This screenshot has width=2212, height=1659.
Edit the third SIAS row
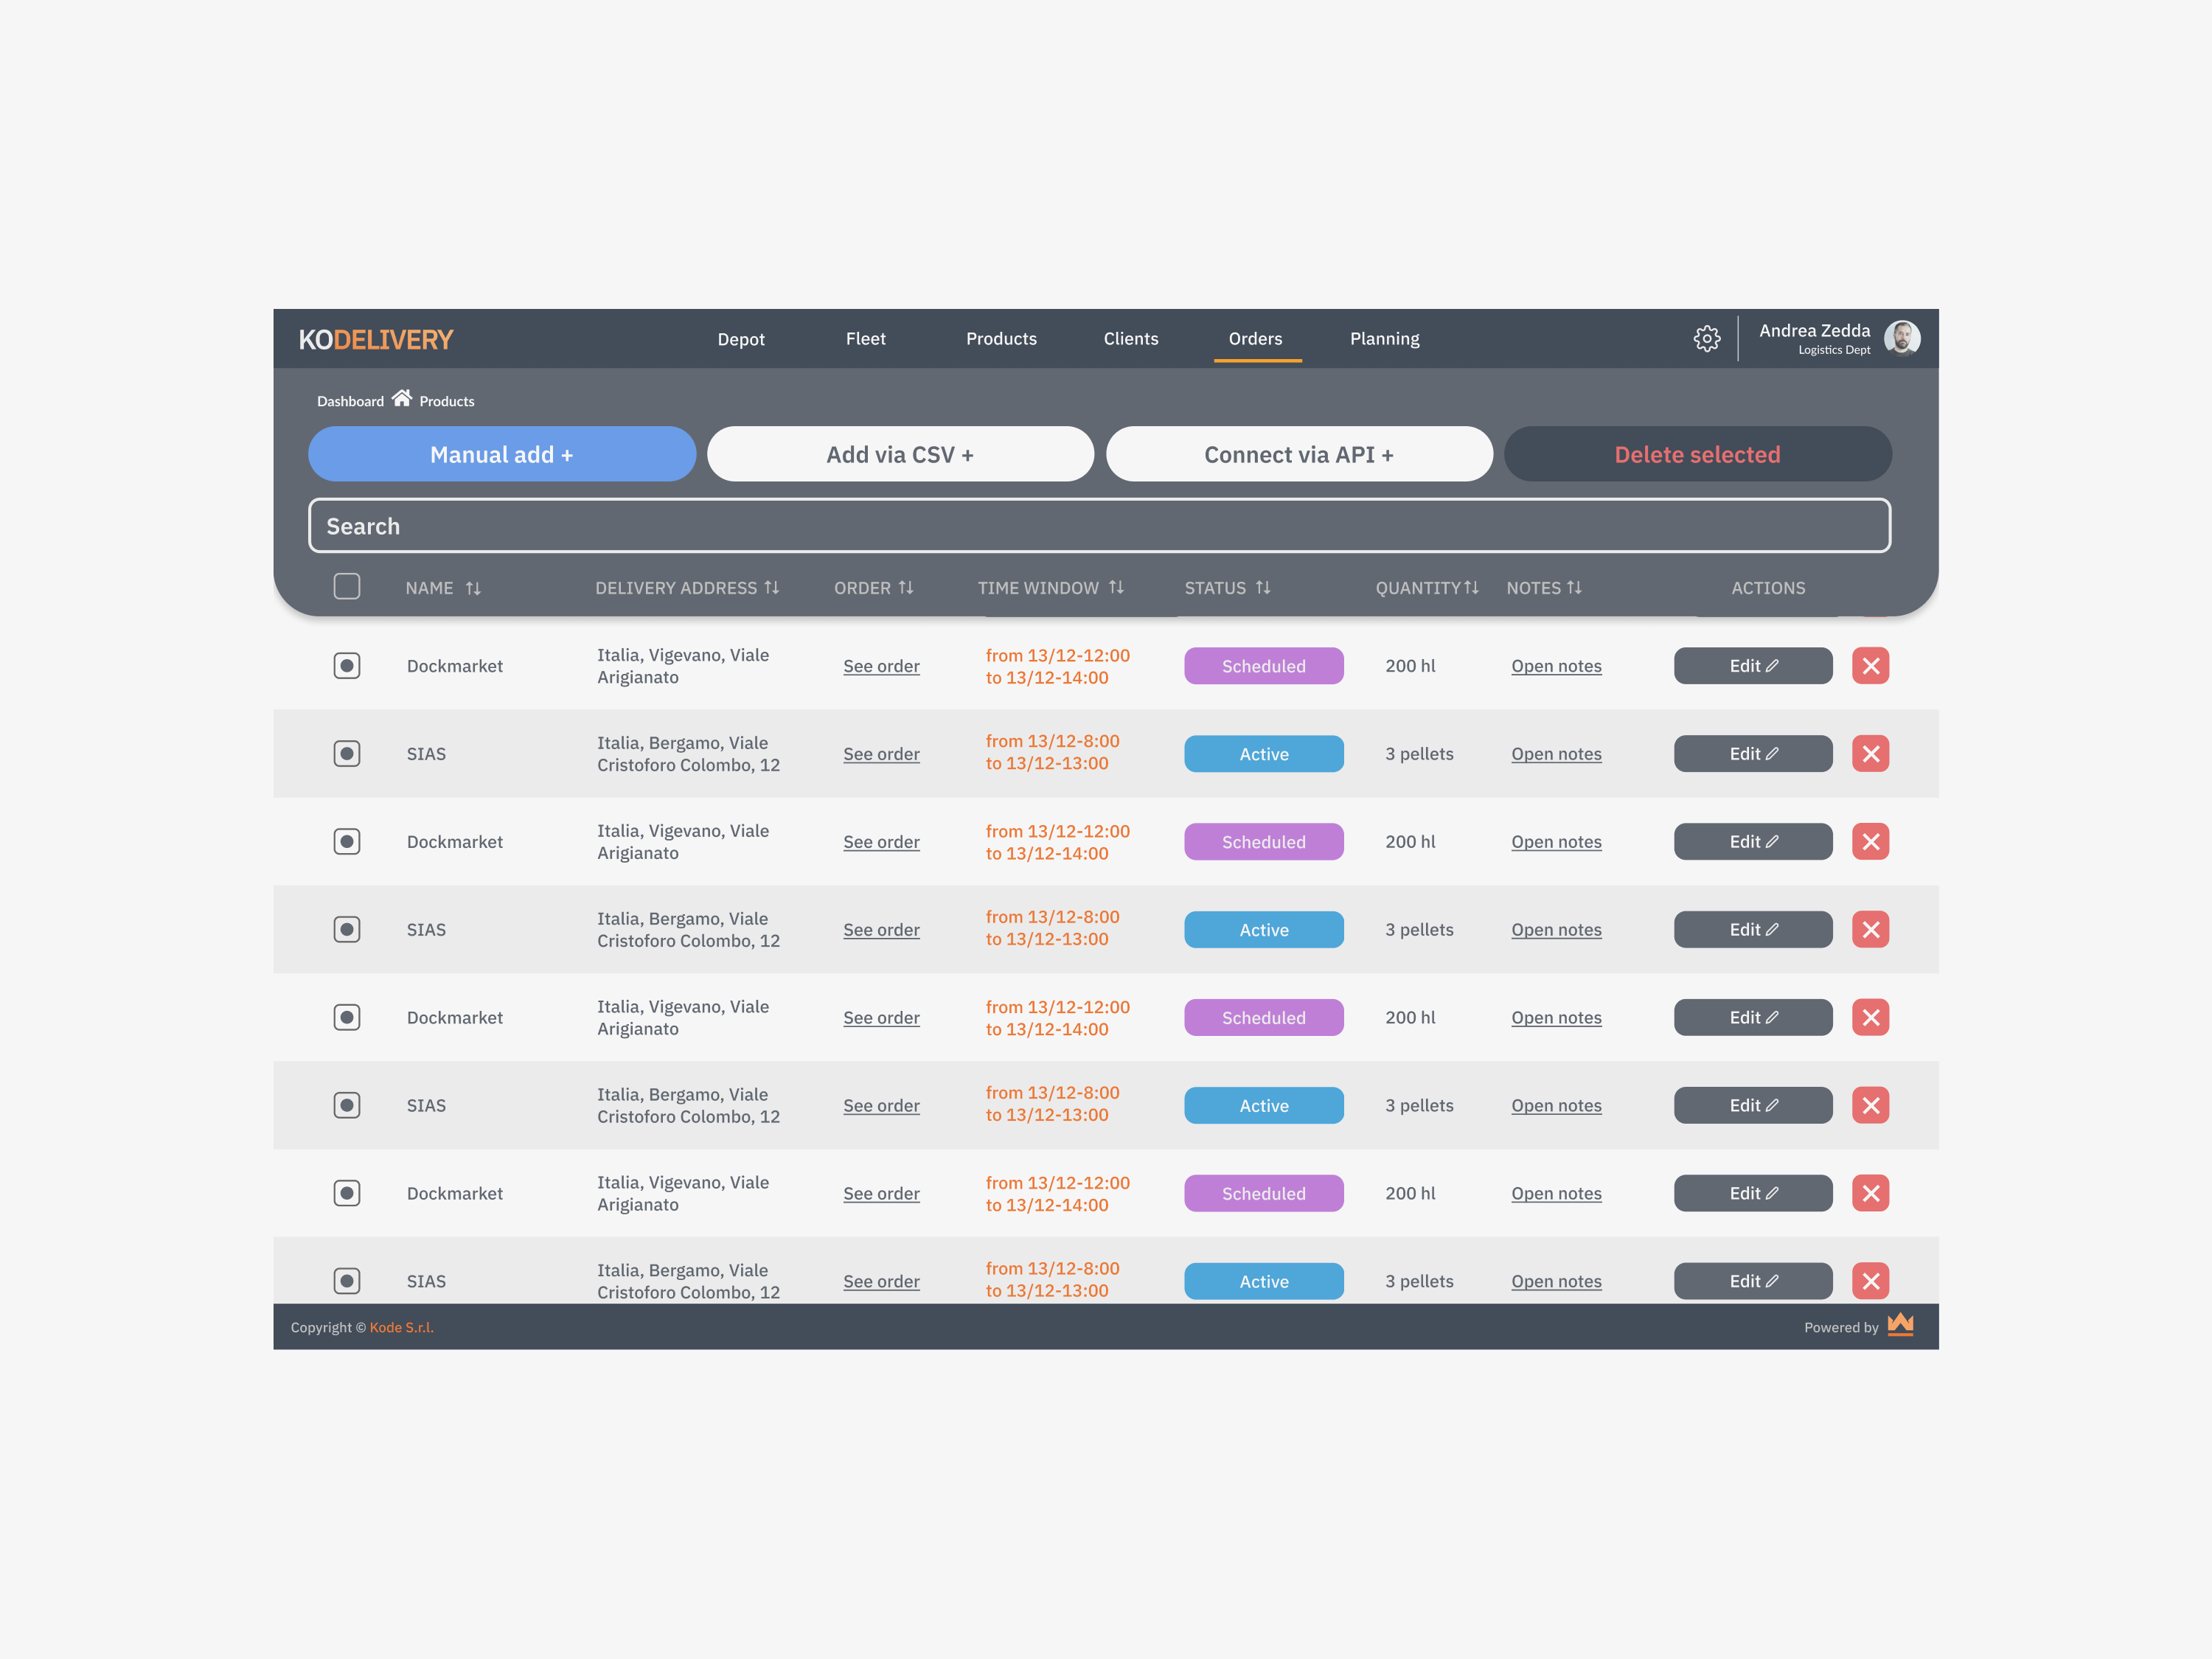1753,1106
